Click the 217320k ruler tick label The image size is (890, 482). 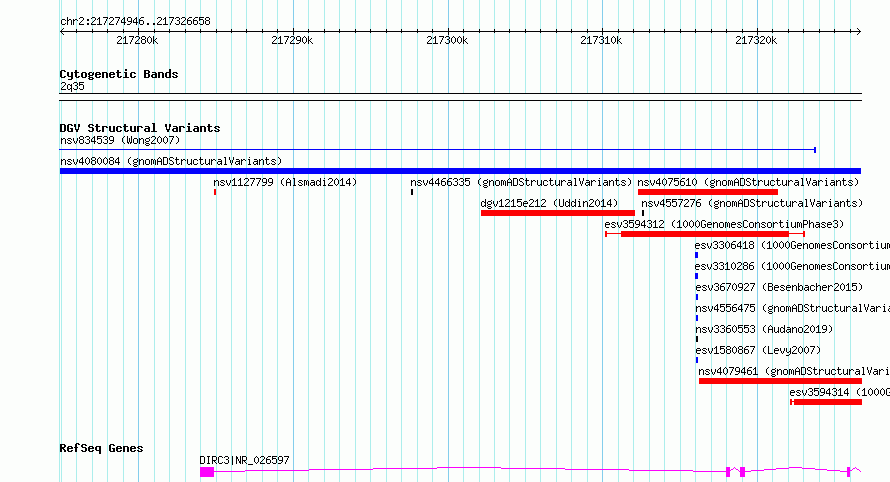point(756,40)
